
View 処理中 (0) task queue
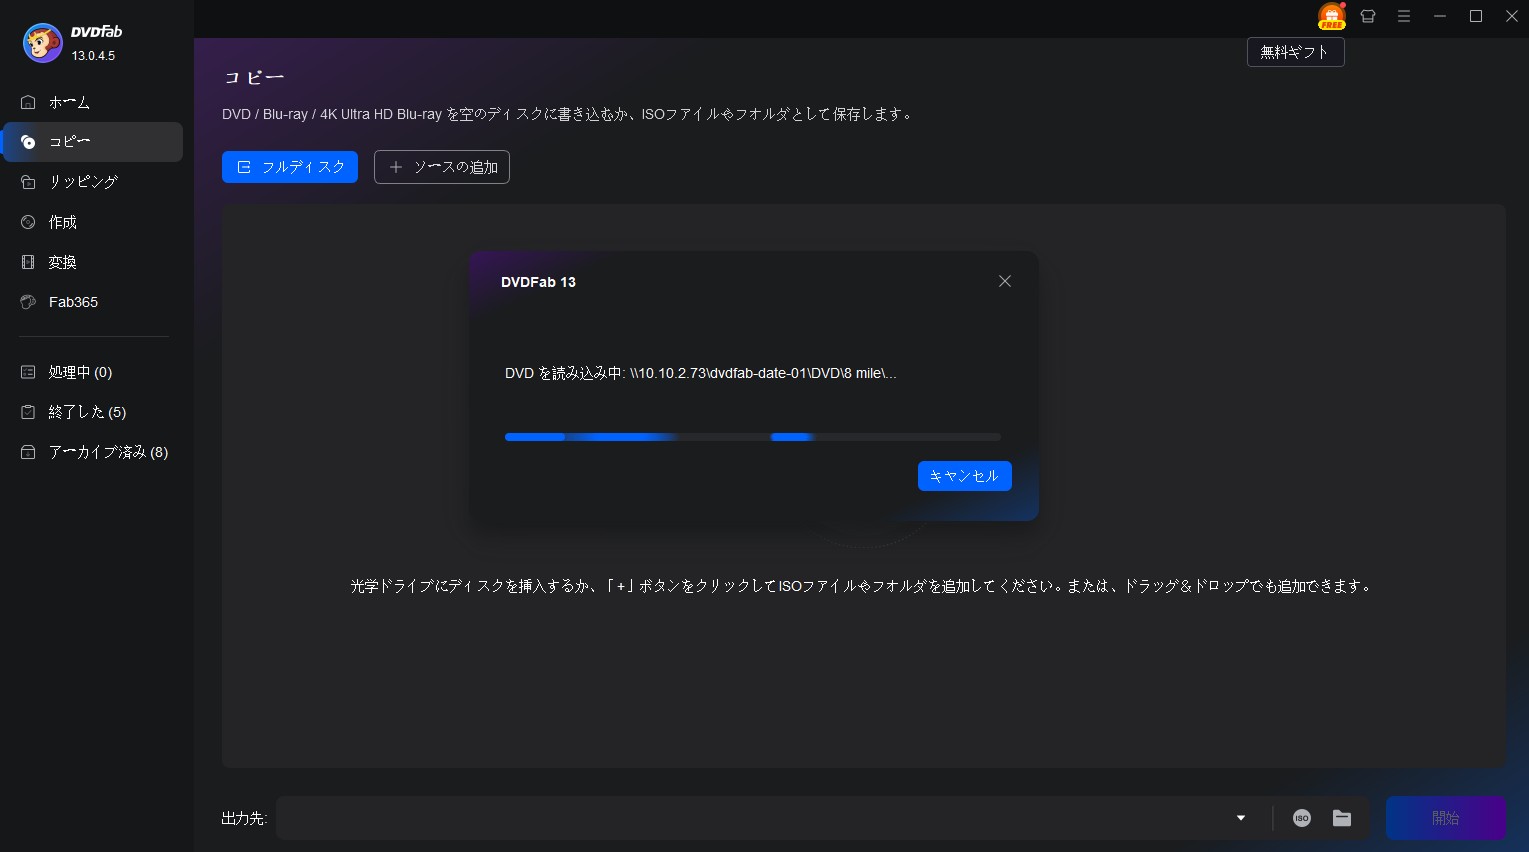point(80,372)
